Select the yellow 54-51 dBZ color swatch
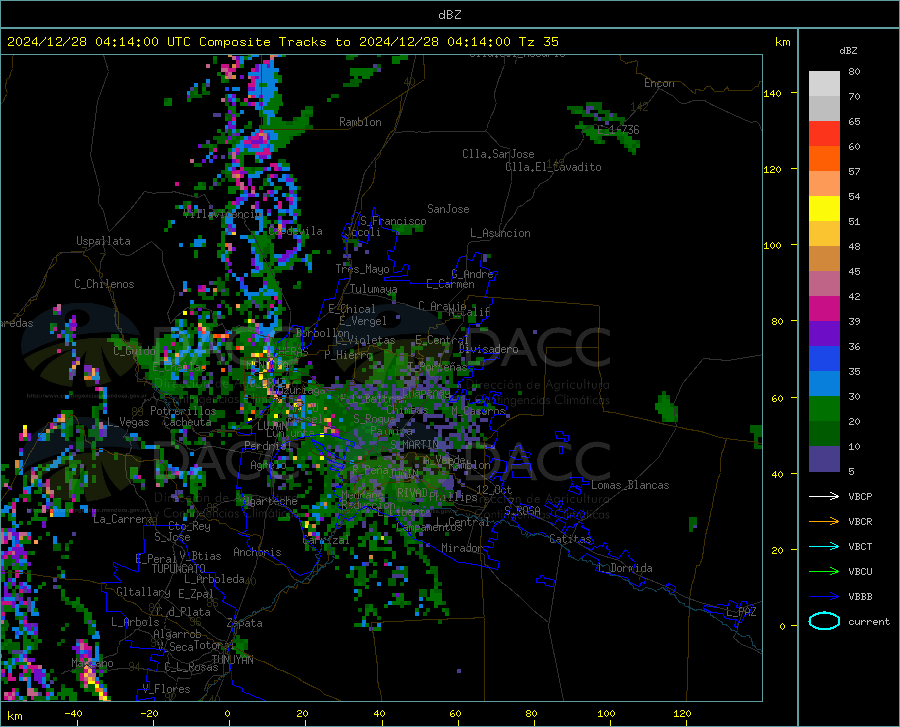900x727 pixels. click(x=824, y=209)
